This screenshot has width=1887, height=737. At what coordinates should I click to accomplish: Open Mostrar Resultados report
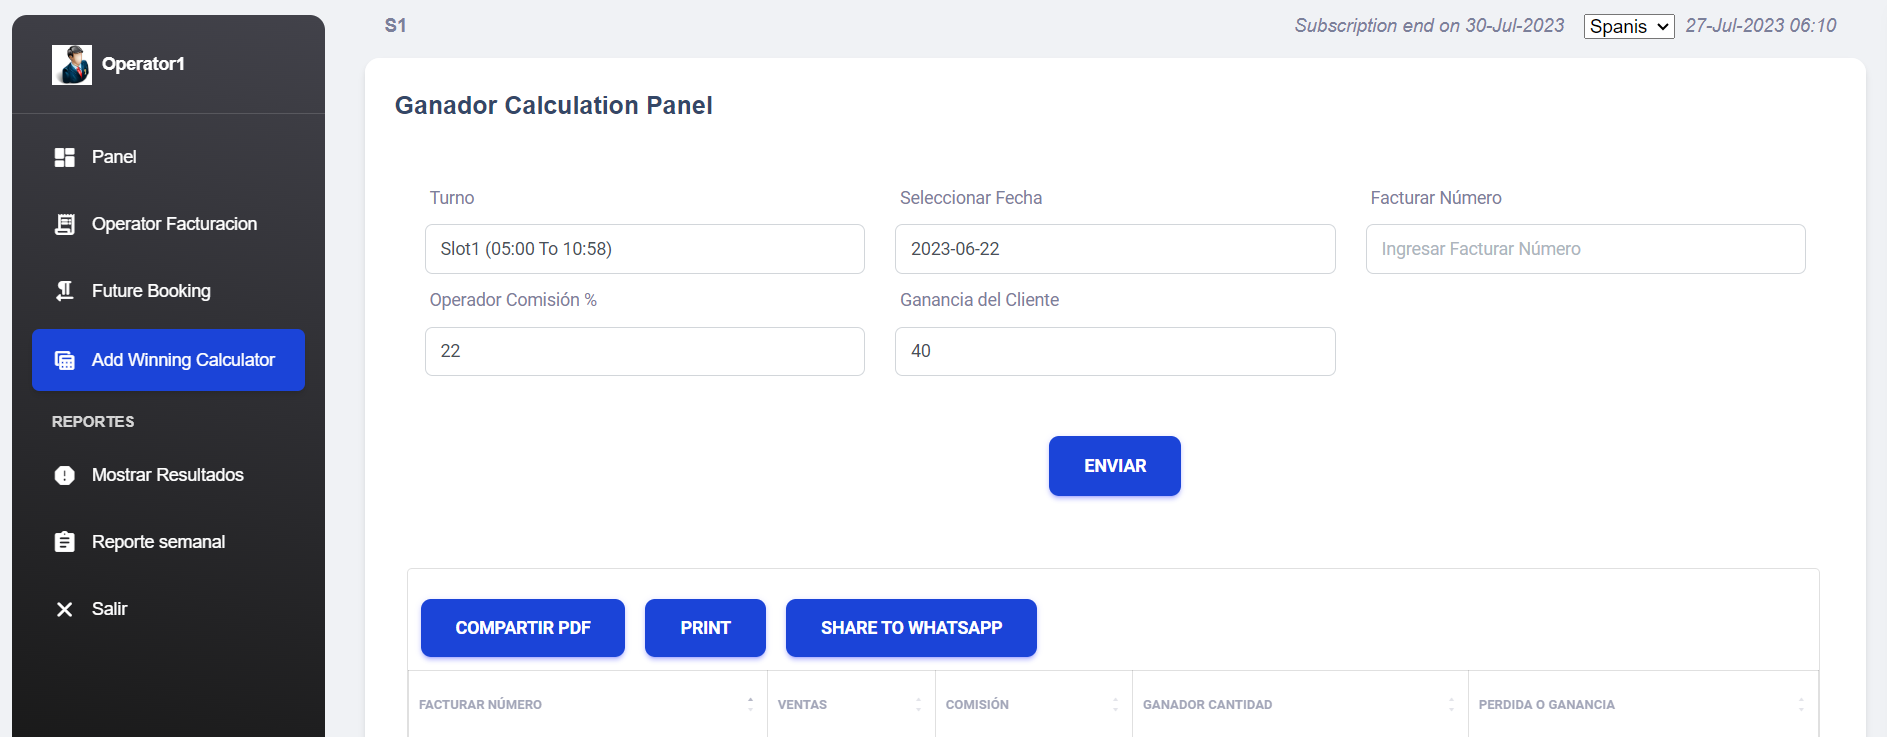pos(168,475)
